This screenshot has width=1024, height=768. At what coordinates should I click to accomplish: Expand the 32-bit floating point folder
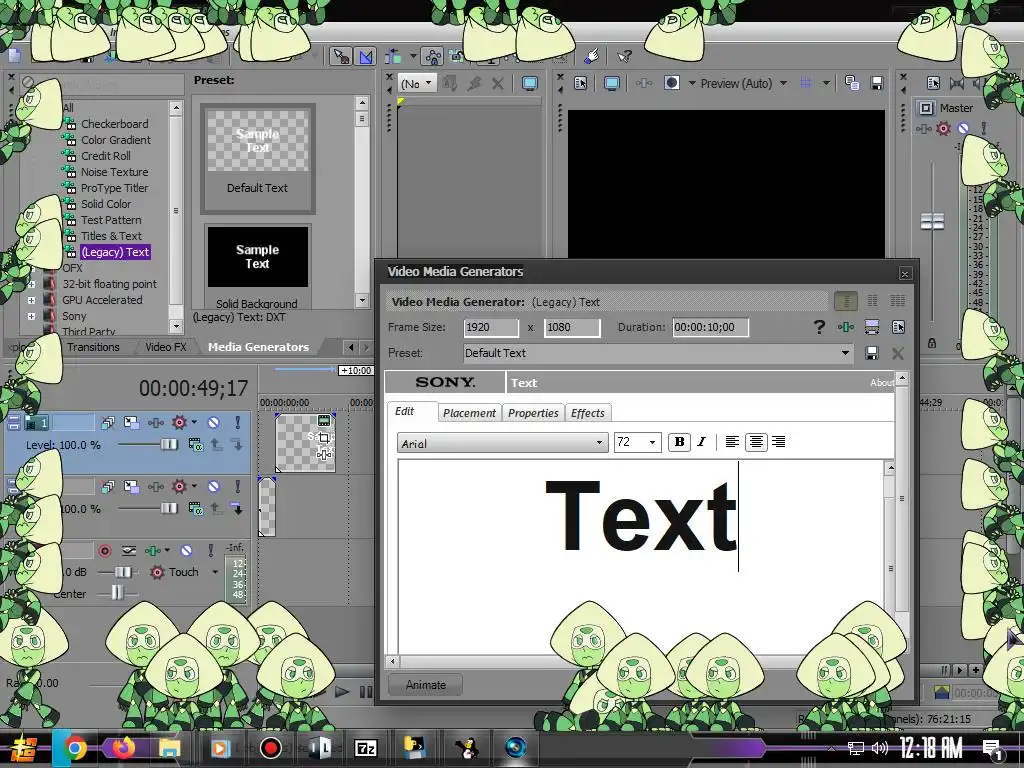[31, 284]
